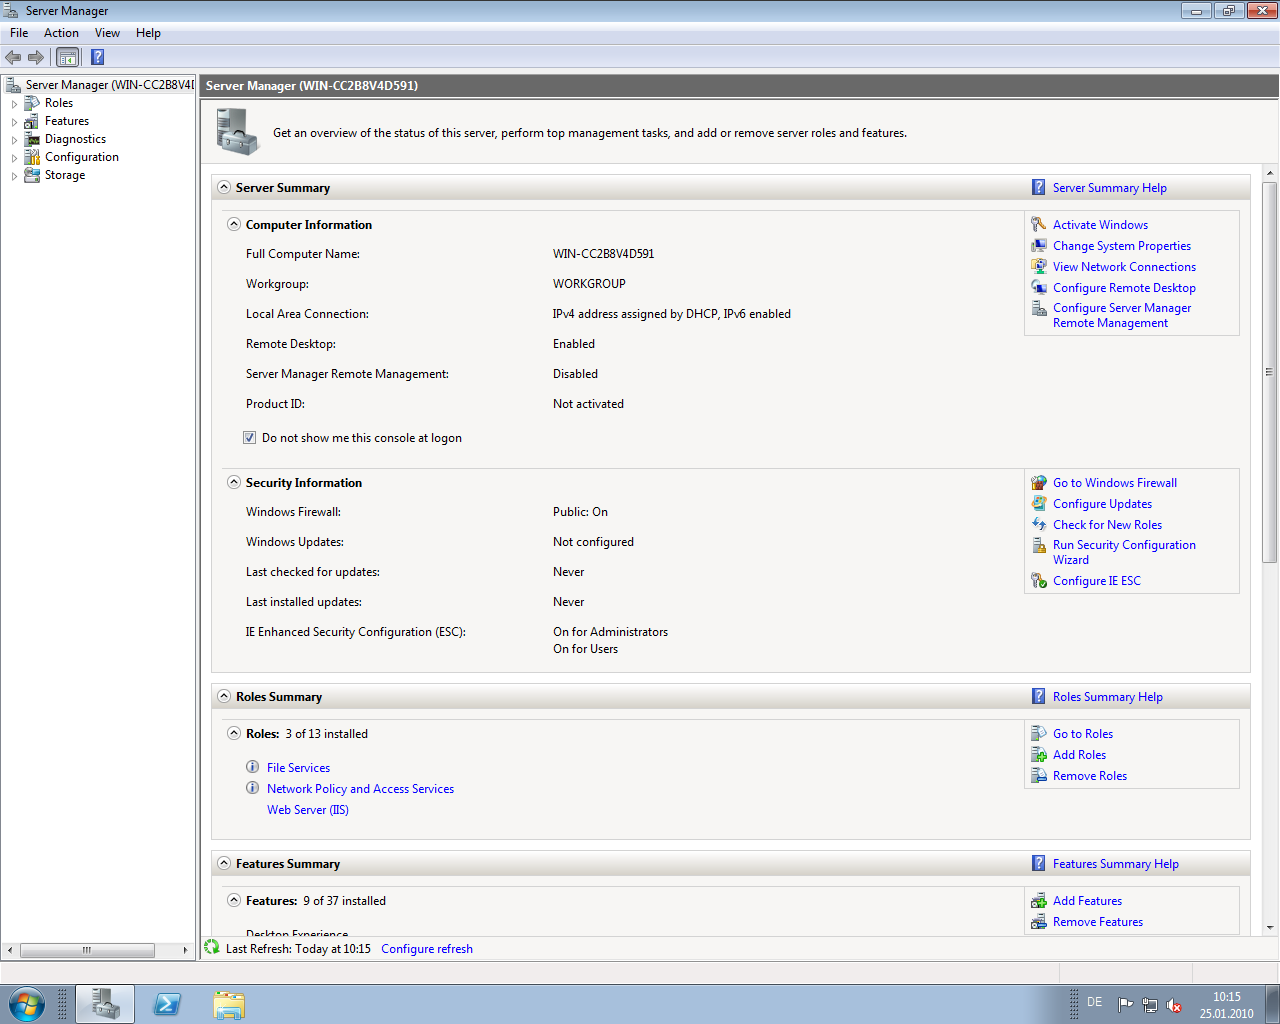Click the View Network Connections icon

tap(1039, 267)
